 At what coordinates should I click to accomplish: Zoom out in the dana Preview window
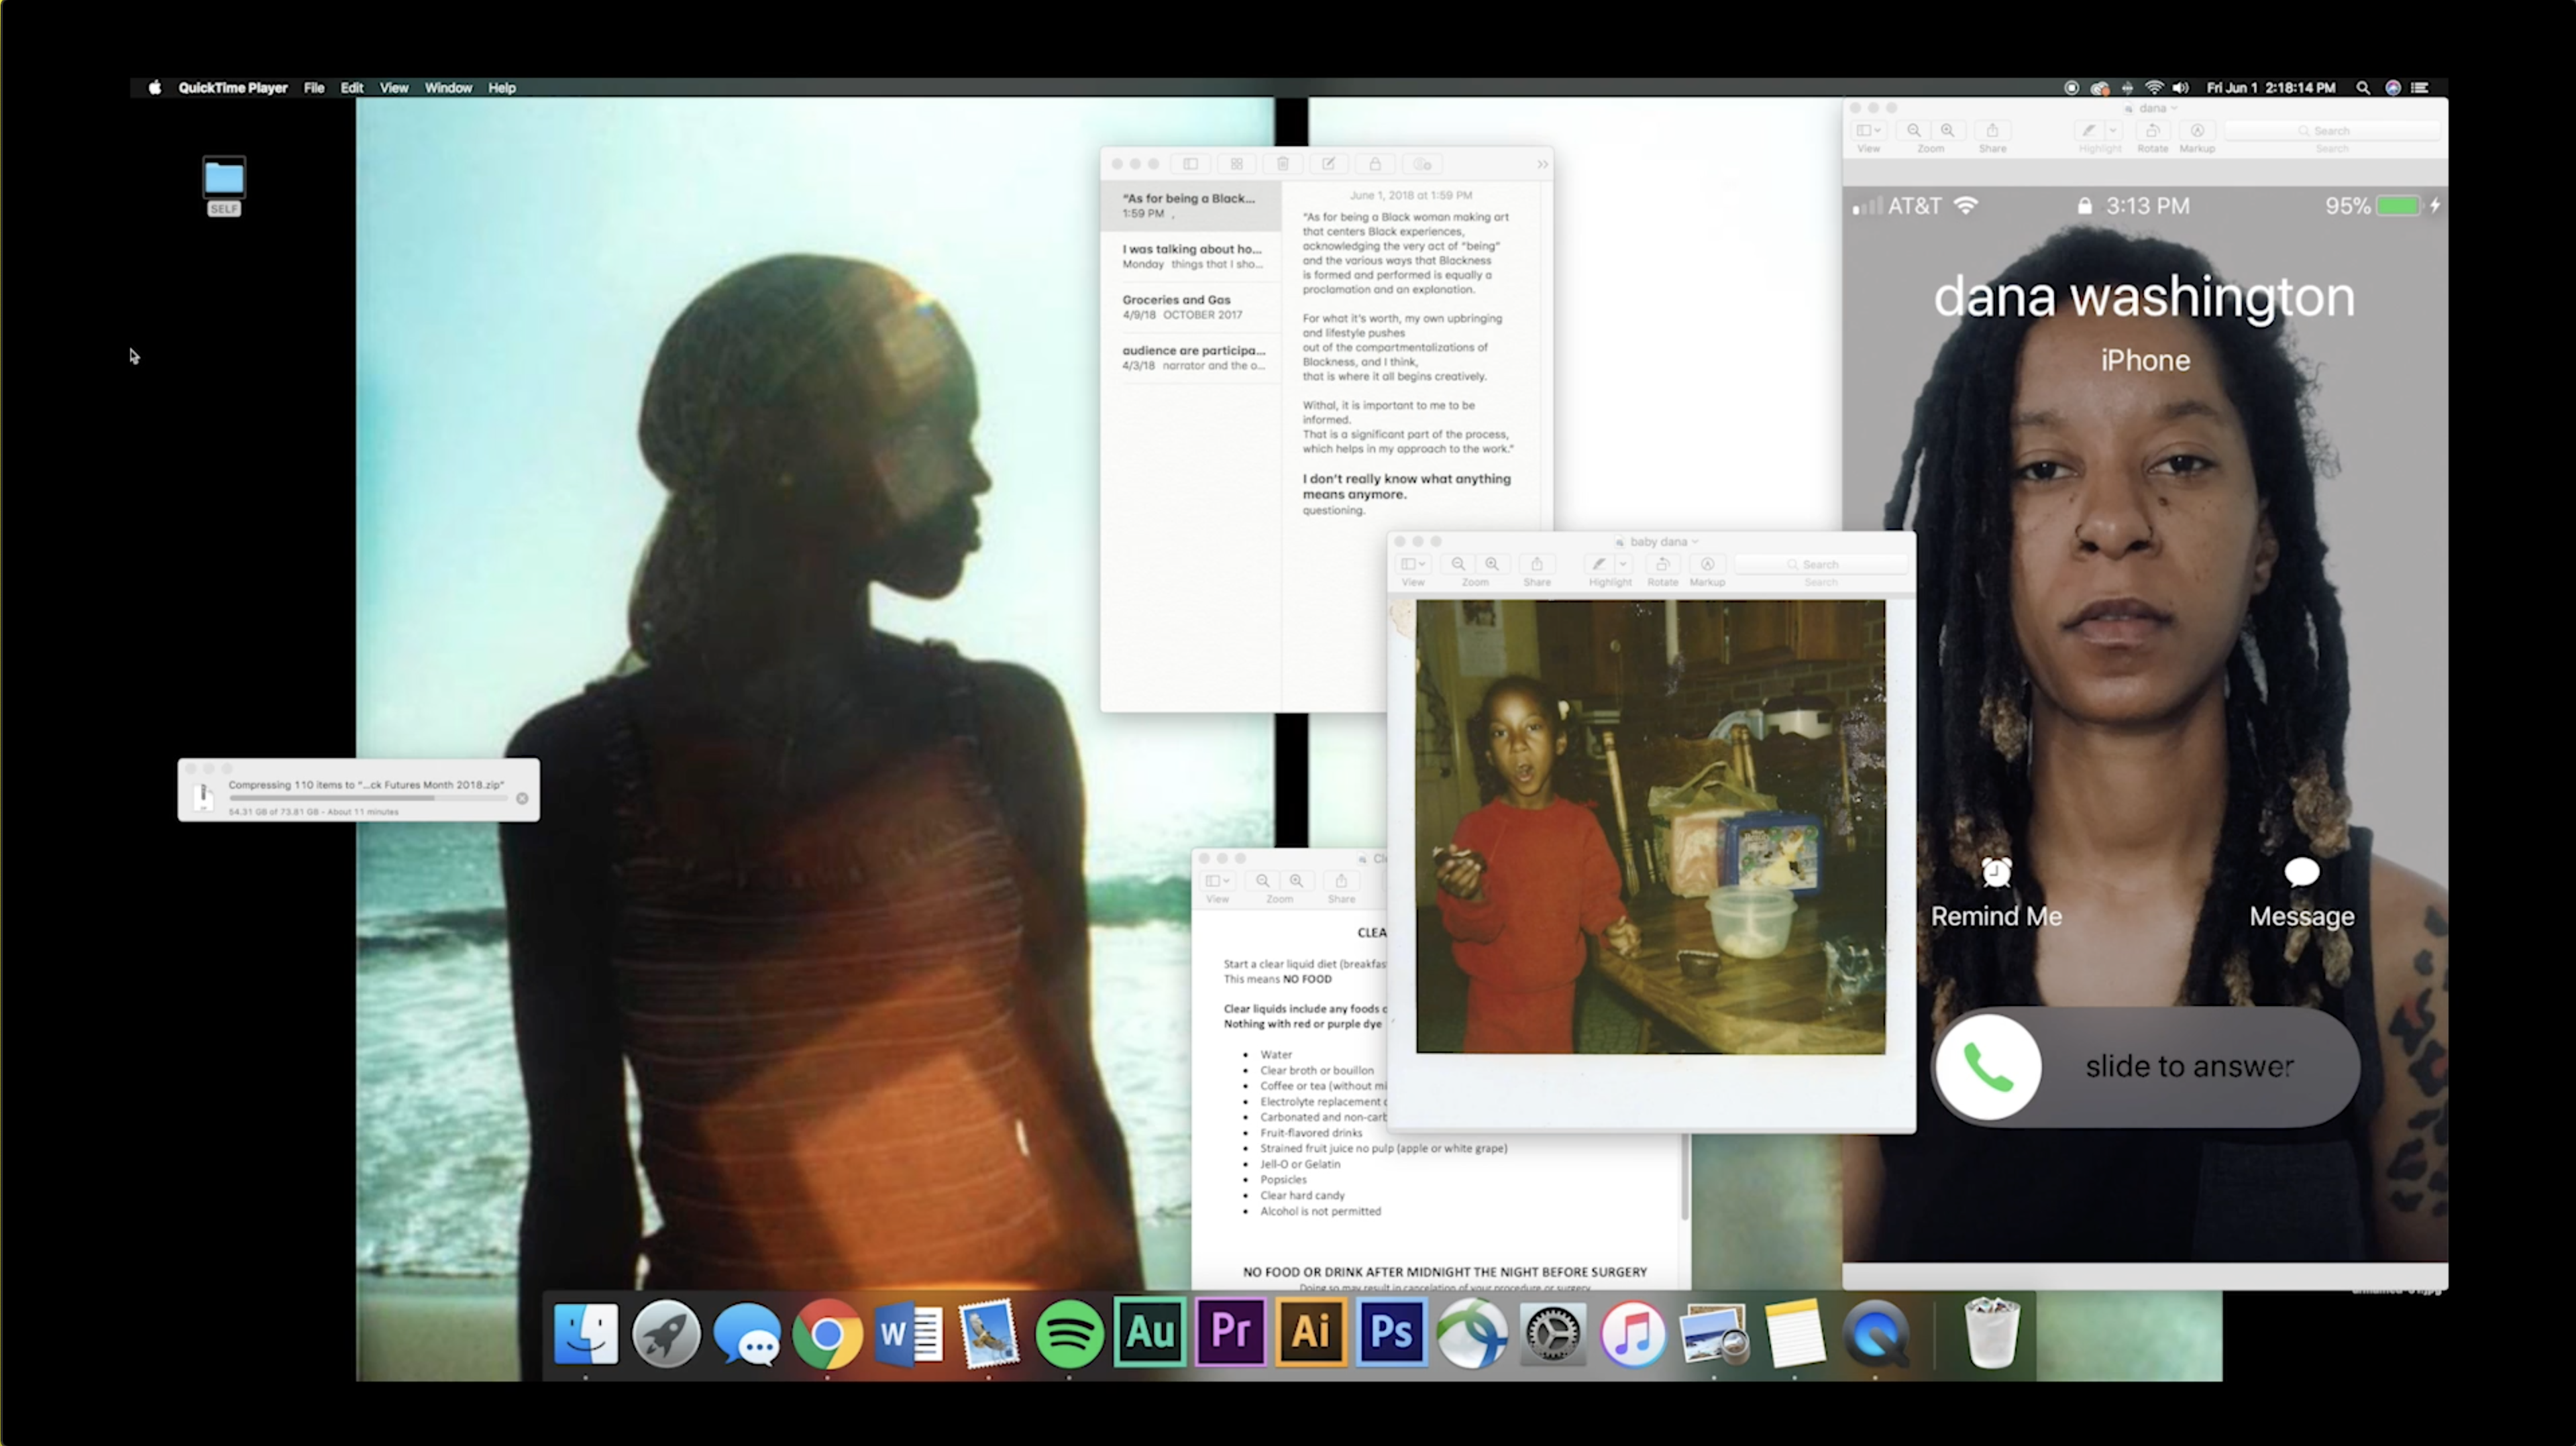(1913, 131)
